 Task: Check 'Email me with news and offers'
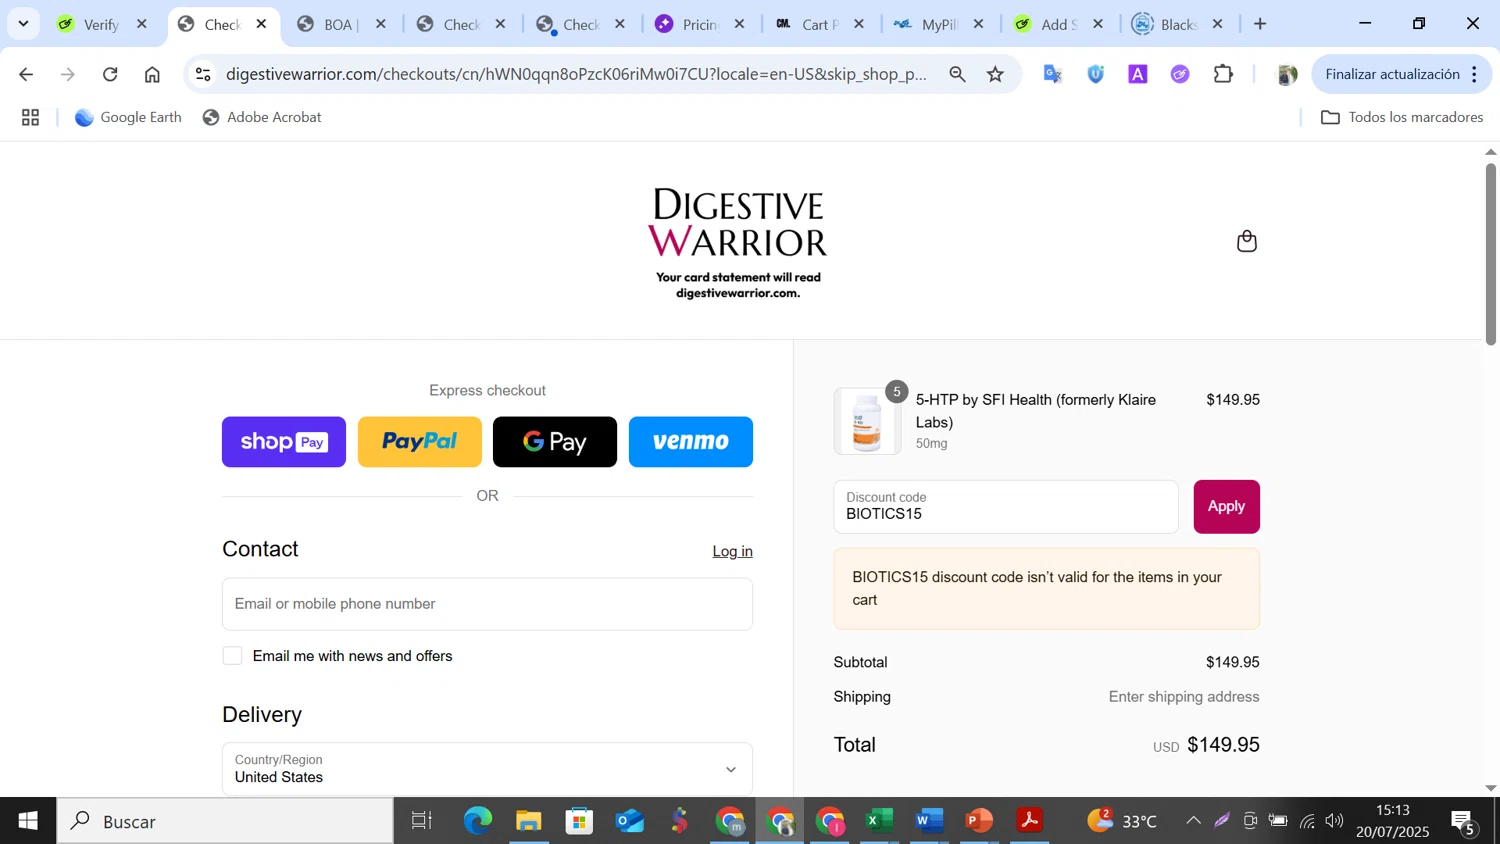(x=232, y=656)
